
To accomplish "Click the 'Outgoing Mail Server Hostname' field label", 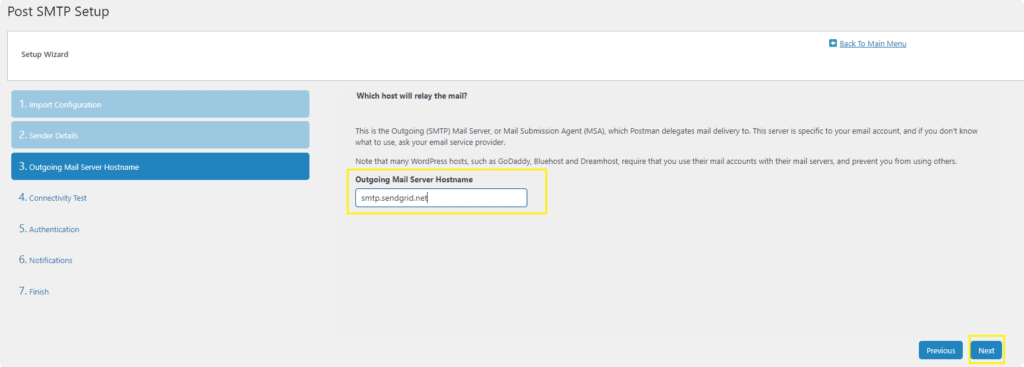I will pyautogui.click(x=414, y=179).
